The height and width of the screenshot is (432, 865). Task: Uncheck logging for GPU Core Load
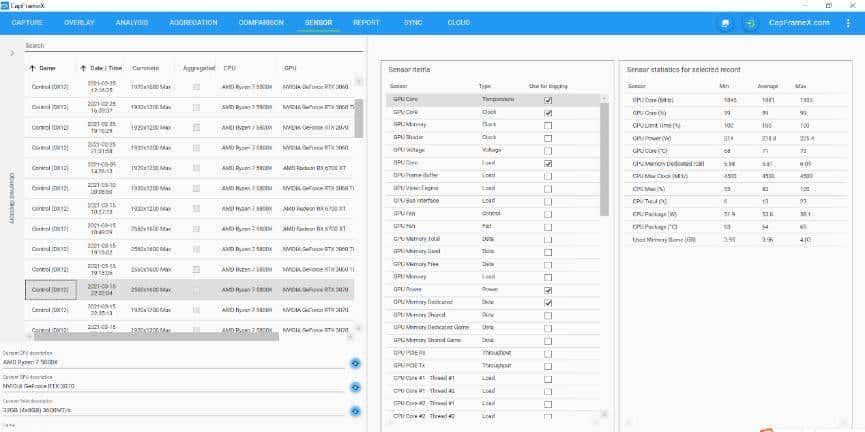pos(548,164)
